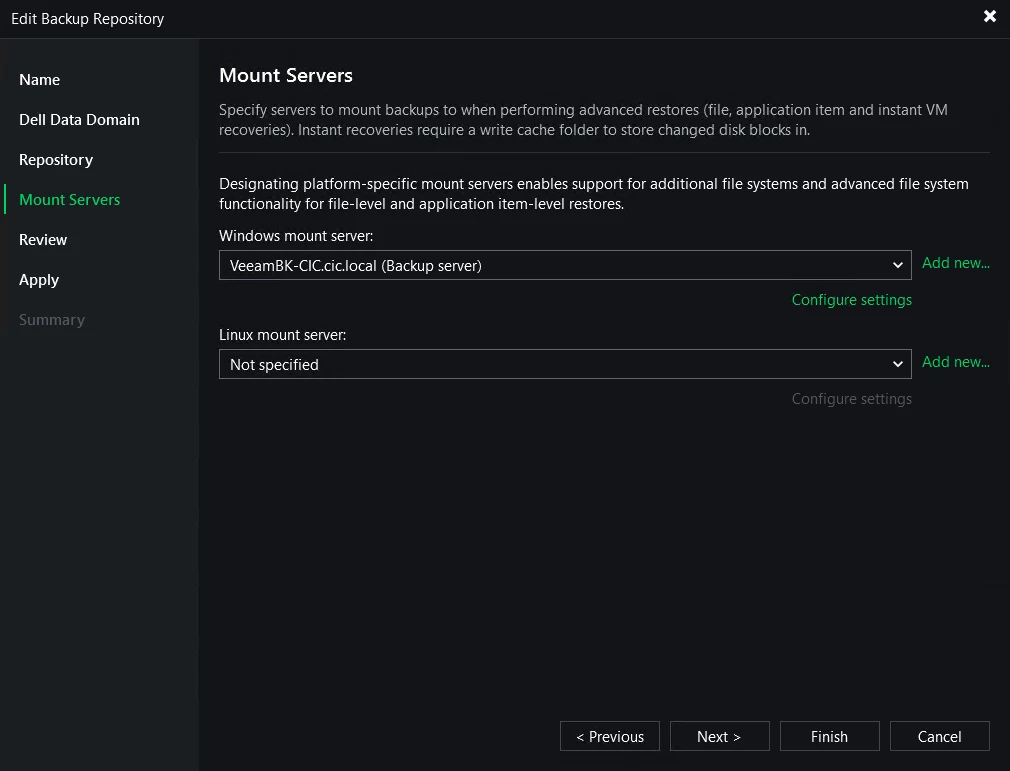Viewport: 1010px width, 771px height.
Task: Click Add new beside Linux mount server
Action: (x=955, y=362)
